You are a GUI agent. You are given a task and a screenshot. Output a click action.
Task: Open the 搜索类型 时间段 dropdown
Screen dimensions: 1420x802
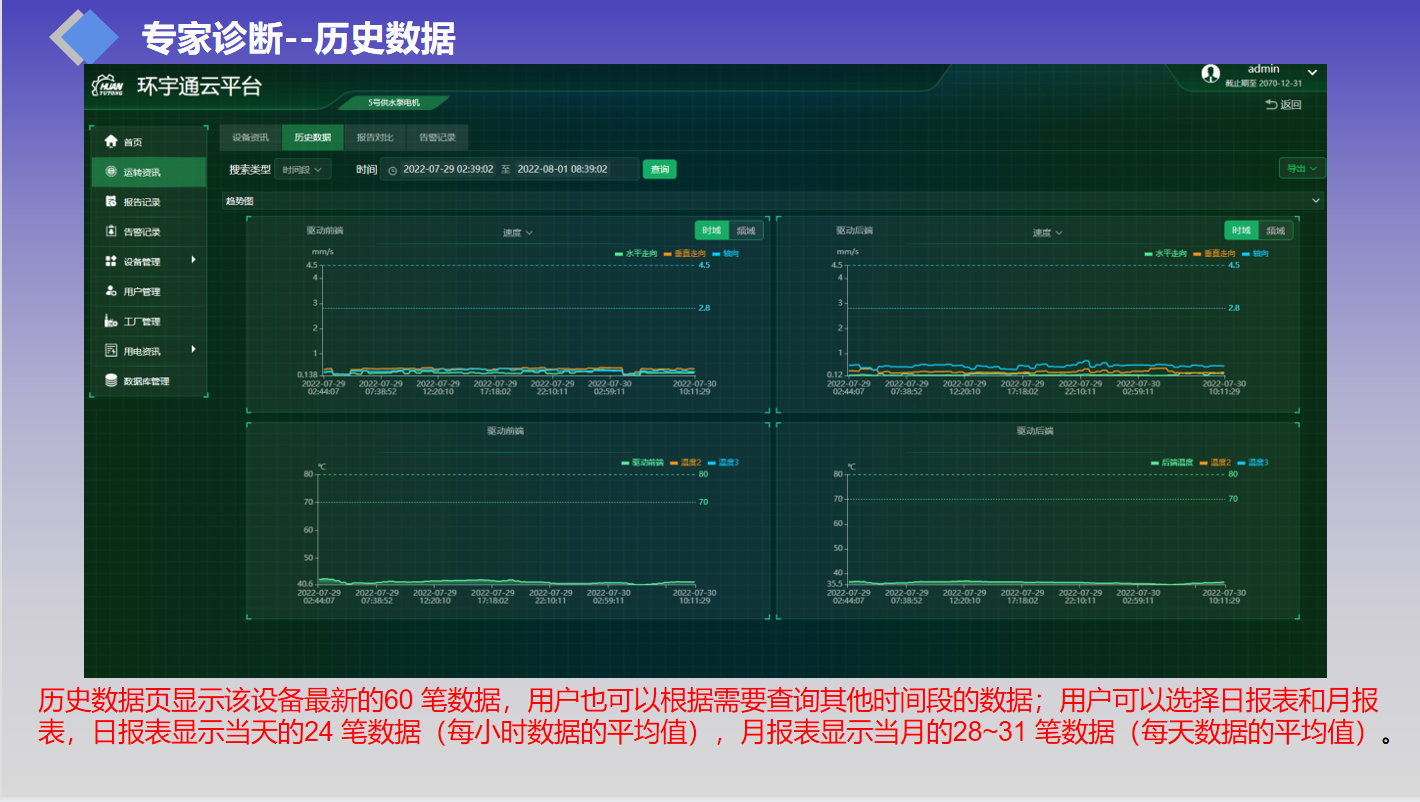[x=302, y=170]
